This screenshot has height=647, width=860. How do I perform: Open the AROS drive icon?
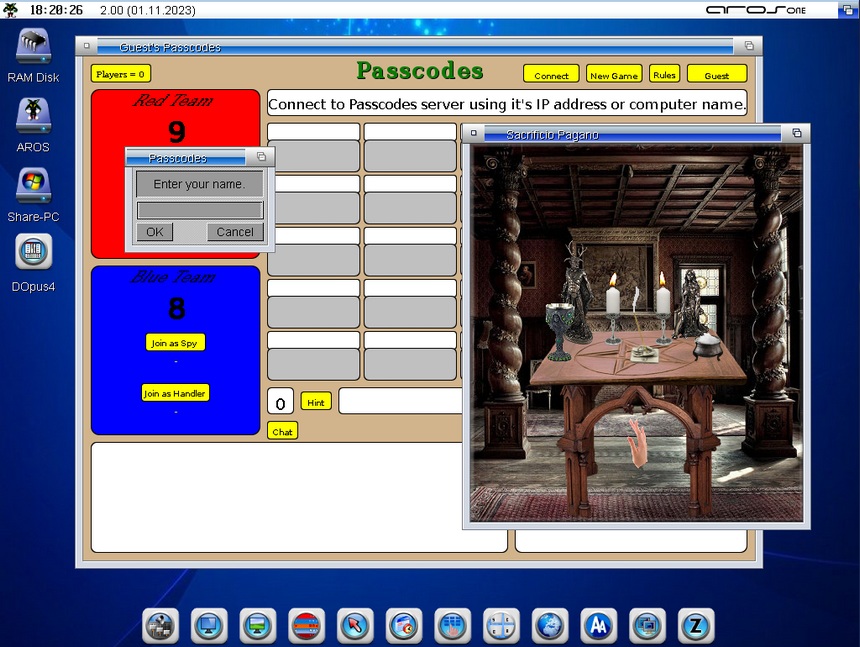click(x=34, y=116)
